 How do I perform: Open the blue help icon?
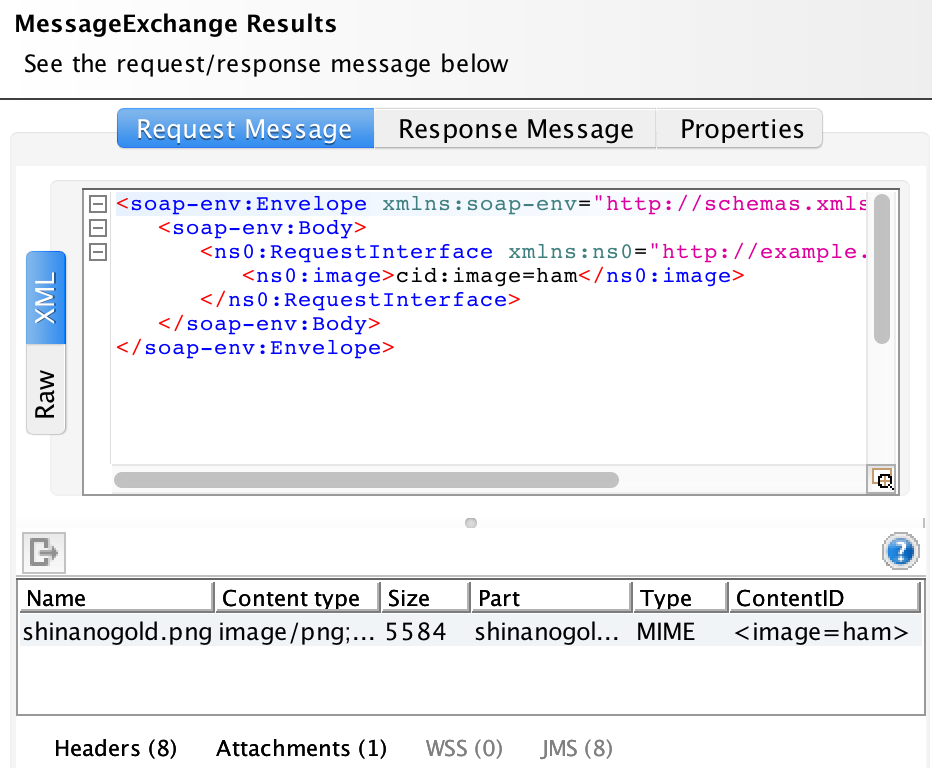[900, 551]
